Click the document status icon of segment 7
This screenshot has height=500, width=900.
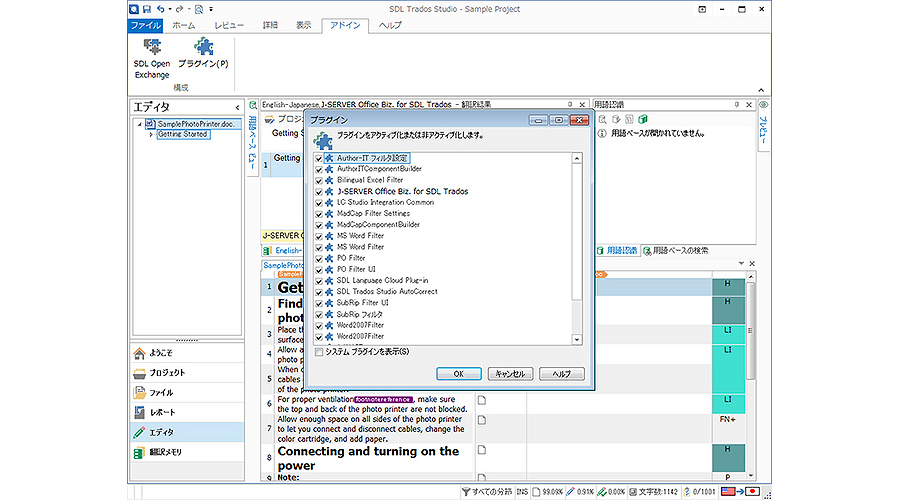(x=482, y=420)
